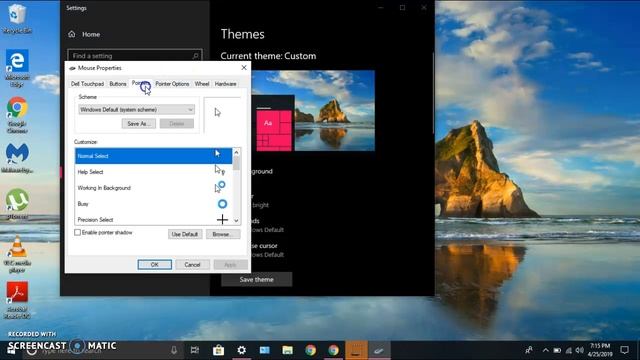Open the Recycle Bin desktop icon
Viewport: 640px width, 360px height.
point(17,18)
